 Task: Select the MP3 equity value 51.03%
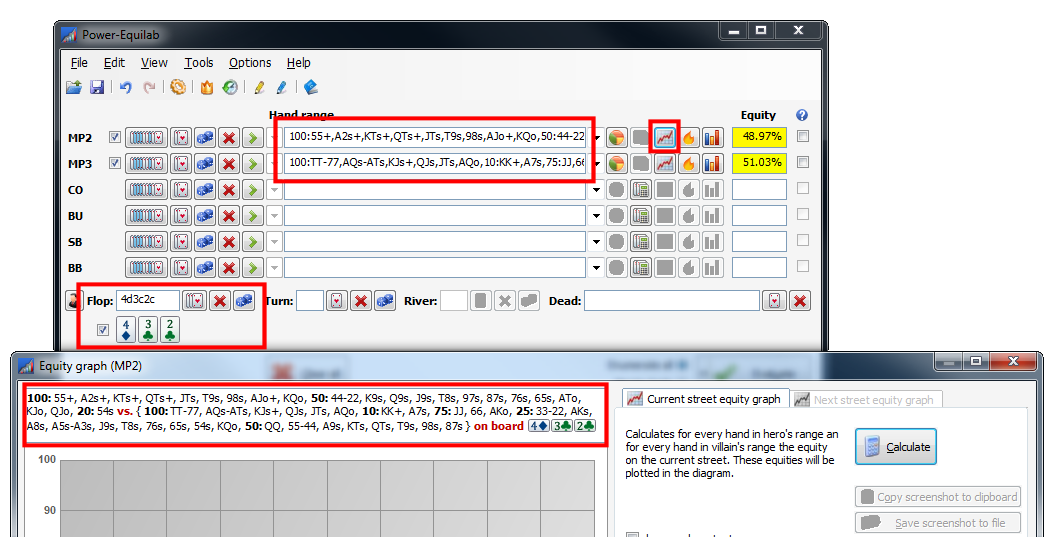pyautogui.click(x=759, y=163)
